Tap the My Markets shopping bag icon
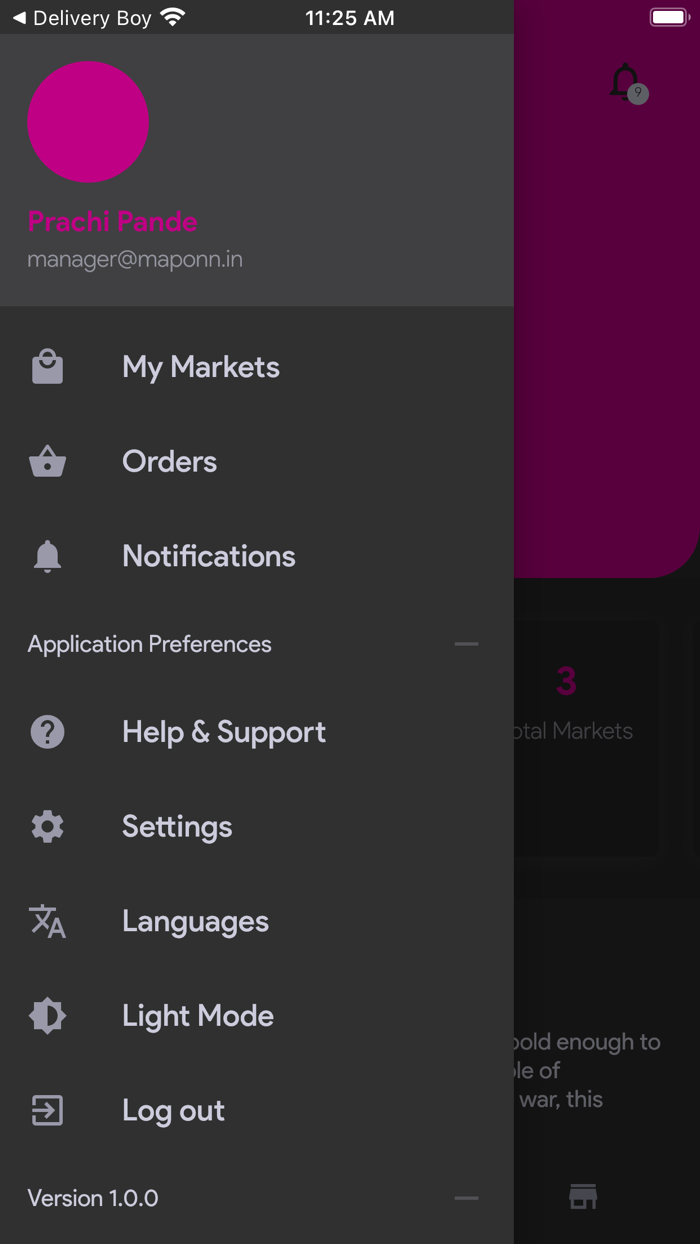 point(47,368)
